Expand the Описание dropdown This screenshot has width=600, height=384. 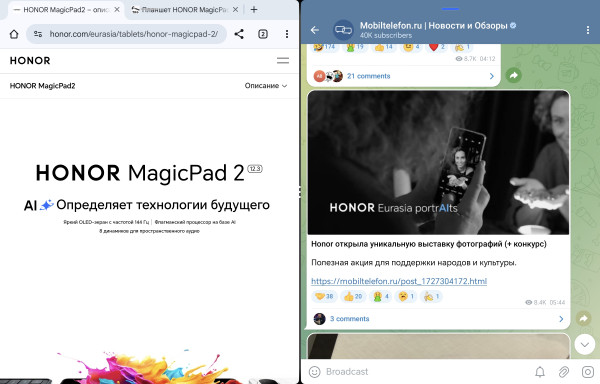click(266, 86)
